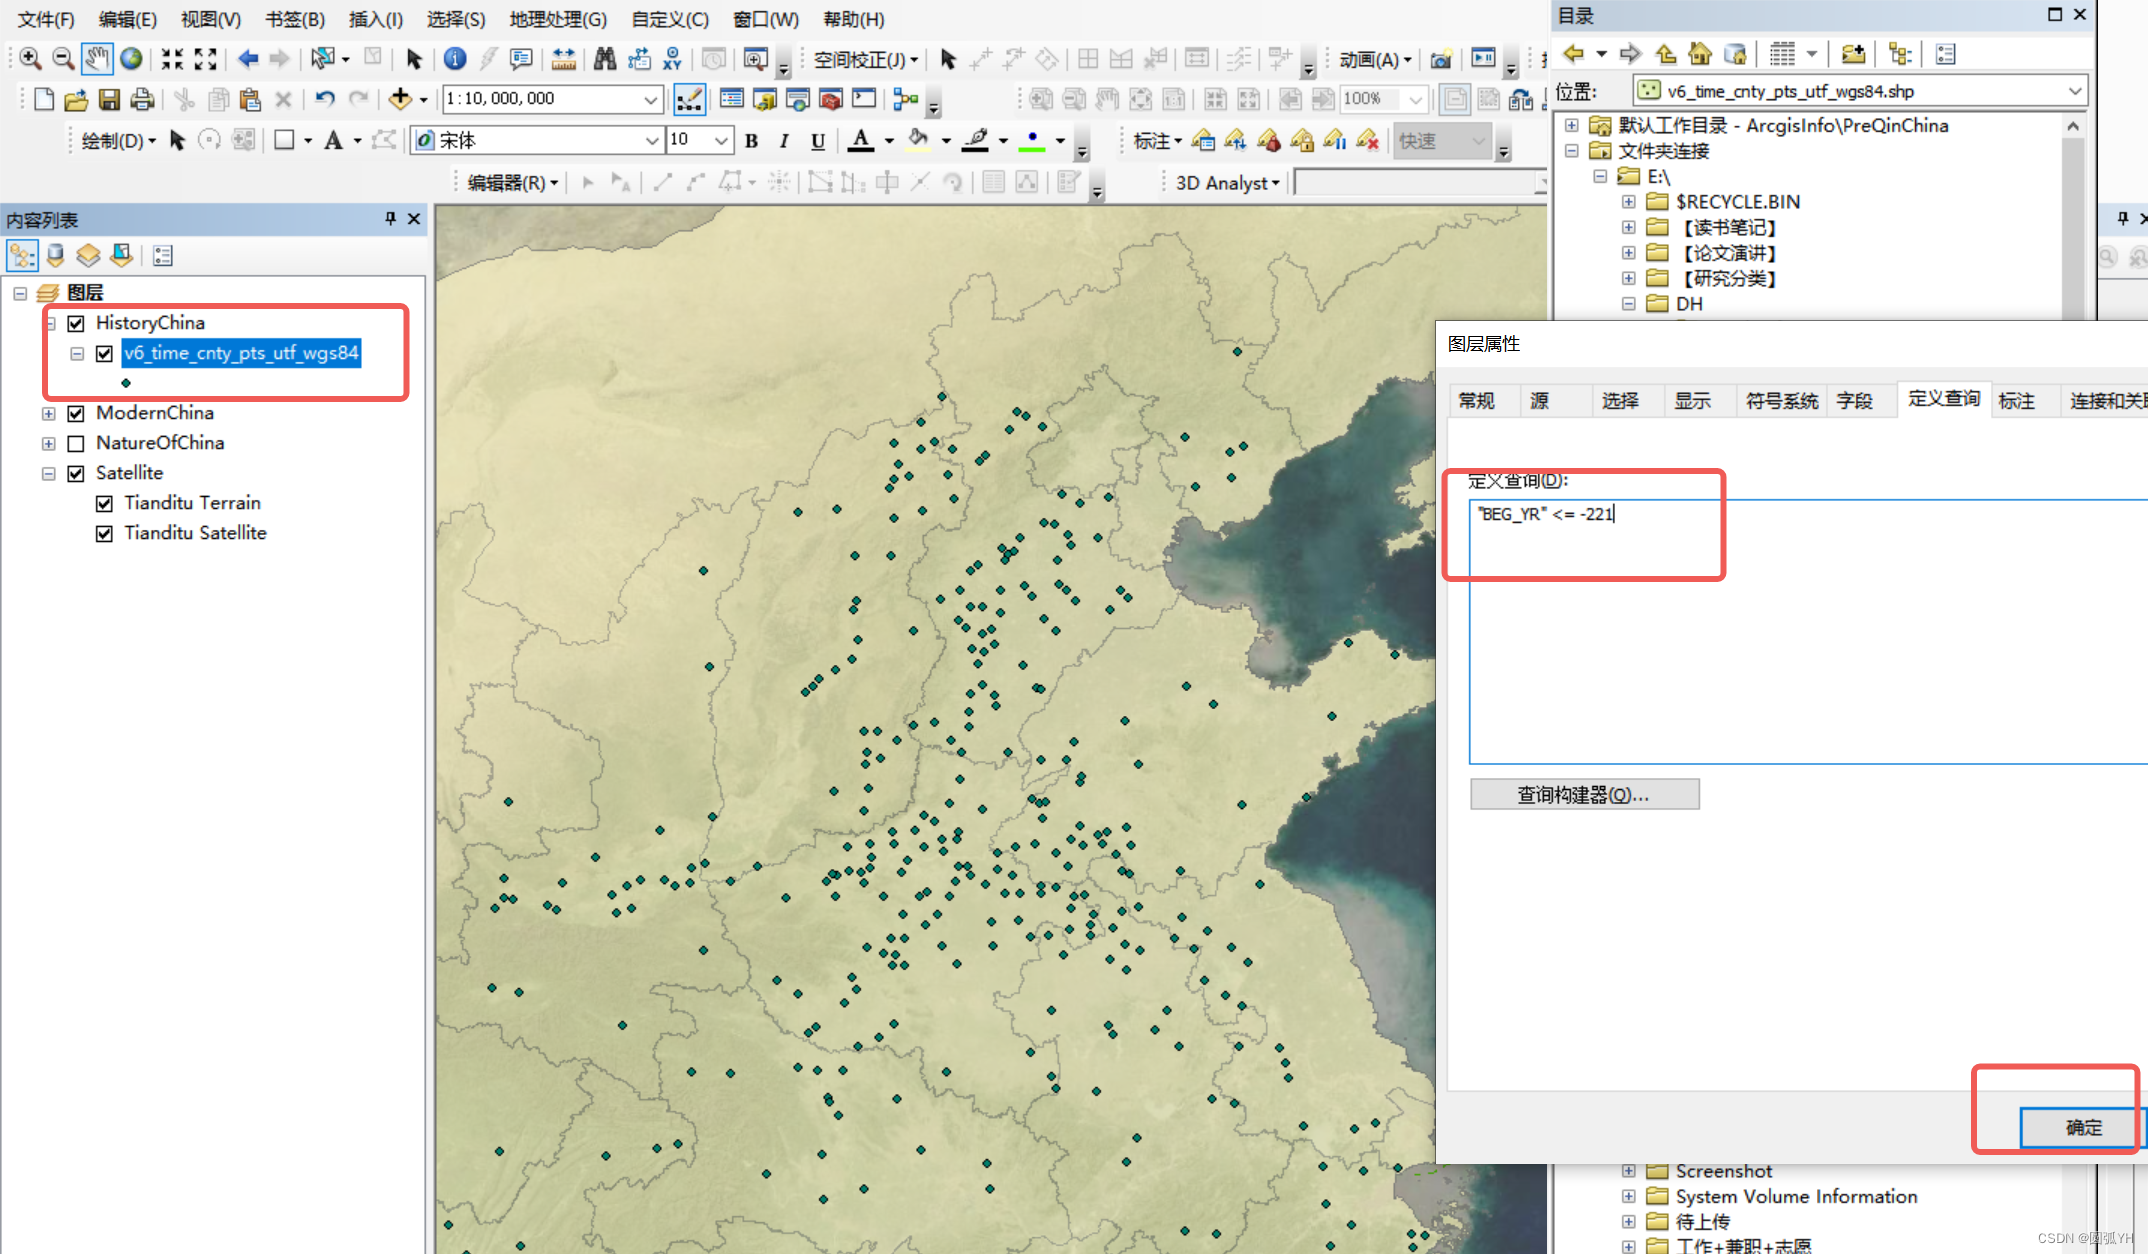Screen dimensions: 2148x1254
Task: Open the 地理处理 menu
Action: 557,19
